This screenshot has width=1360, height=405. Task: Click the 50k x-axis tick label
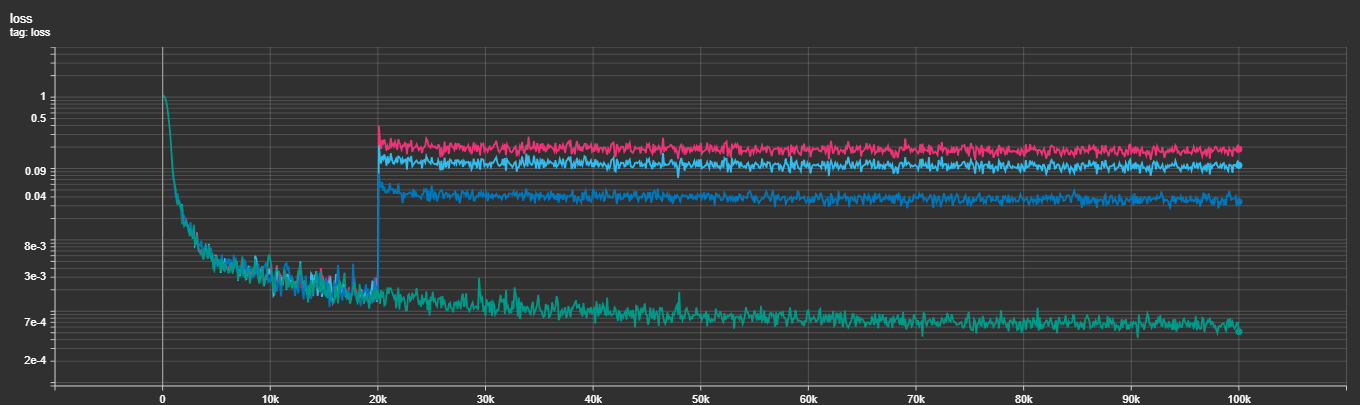pyautogui.click(x=700, y=397)
